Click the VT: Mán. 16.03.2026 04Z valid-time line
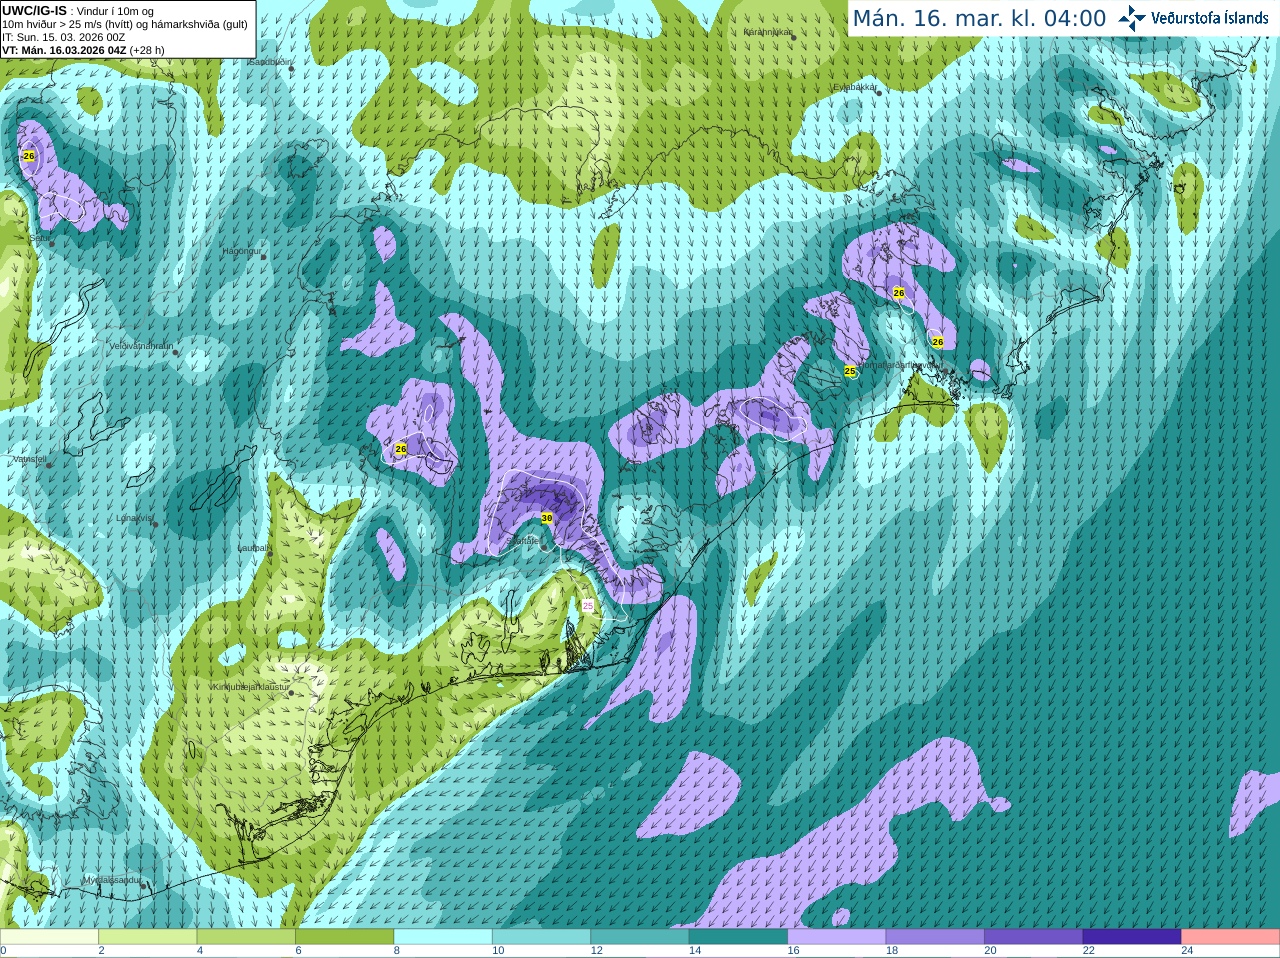 pos(83,50)
